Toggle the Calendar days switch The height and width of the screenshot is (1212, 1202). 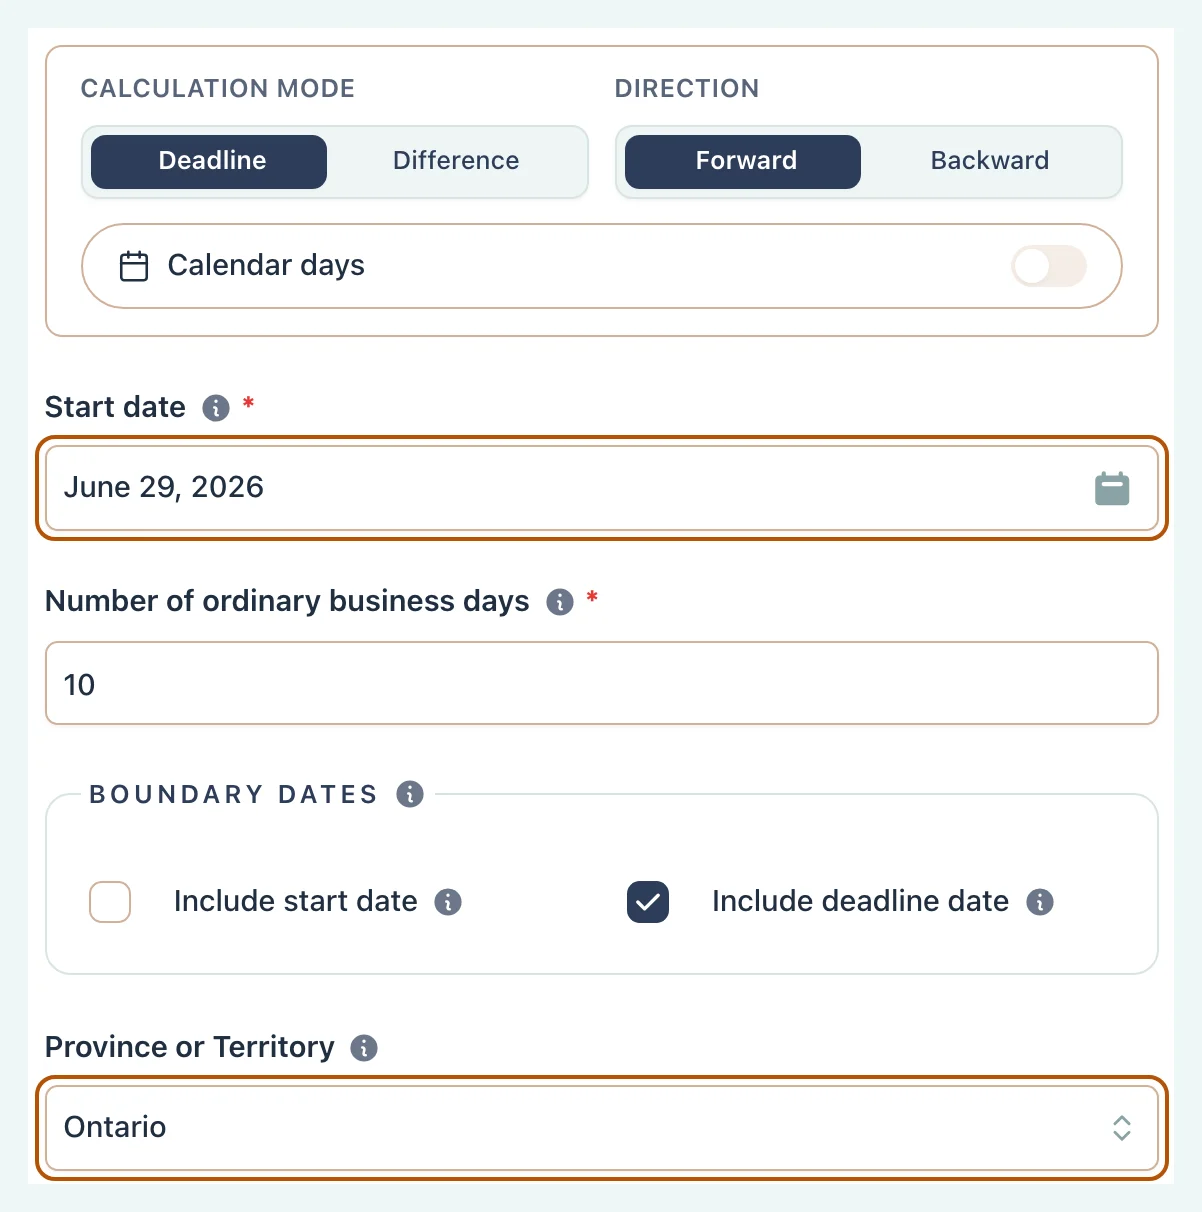point(1049,266)
